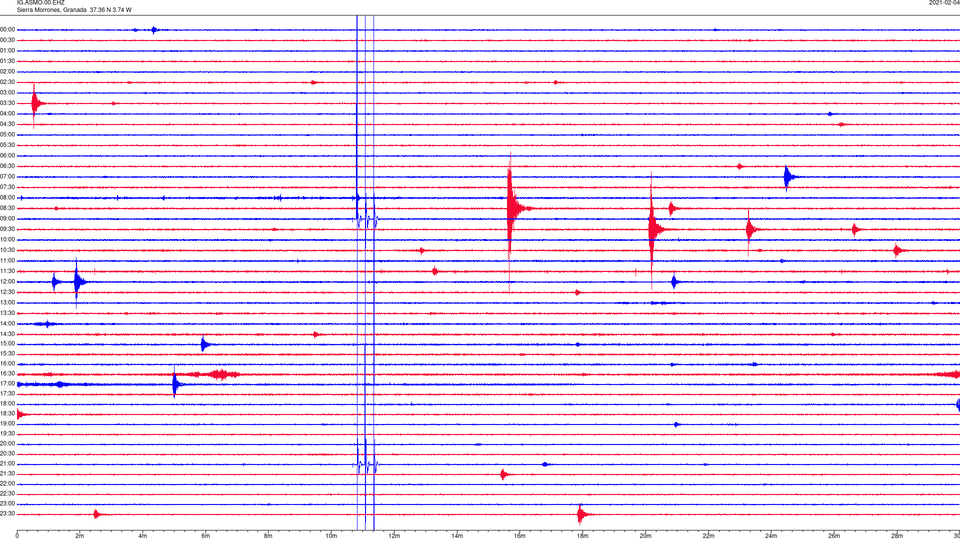Select the 06:30 trace time label
Viewport: 960px width, 540px height.
coord(7,166)
